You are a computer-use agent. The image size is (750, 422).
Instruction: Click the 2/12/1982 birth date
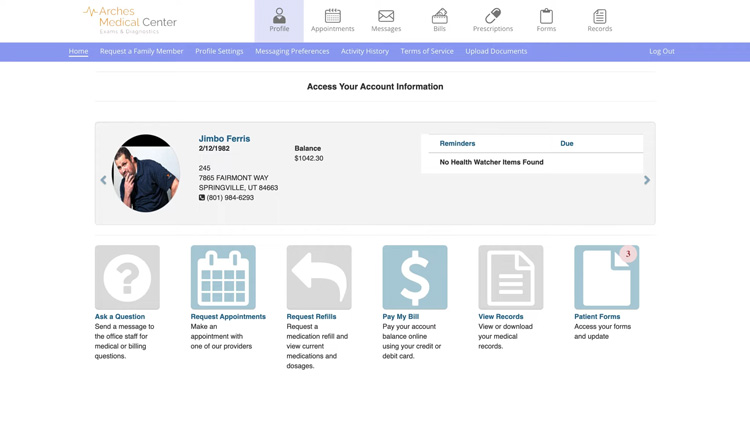pyautogui.click(x=214, y=149)
